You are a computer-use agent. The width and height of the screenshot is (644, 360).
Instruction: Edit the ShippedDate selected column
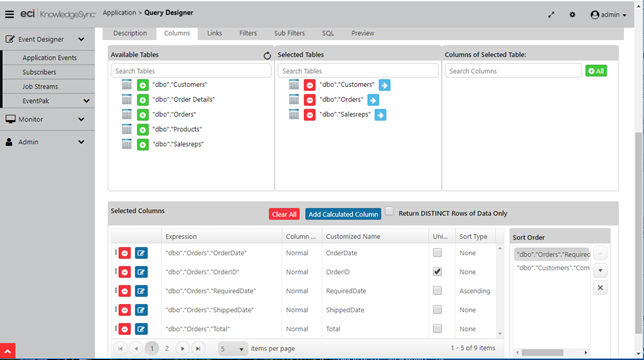coord(141,310)
